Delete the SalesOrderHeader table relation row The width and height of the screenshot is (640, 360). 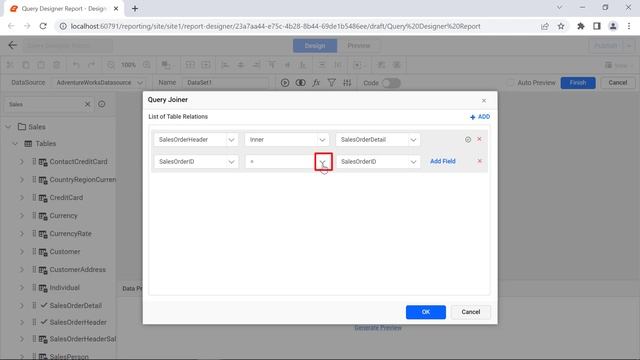pos(479,139)
